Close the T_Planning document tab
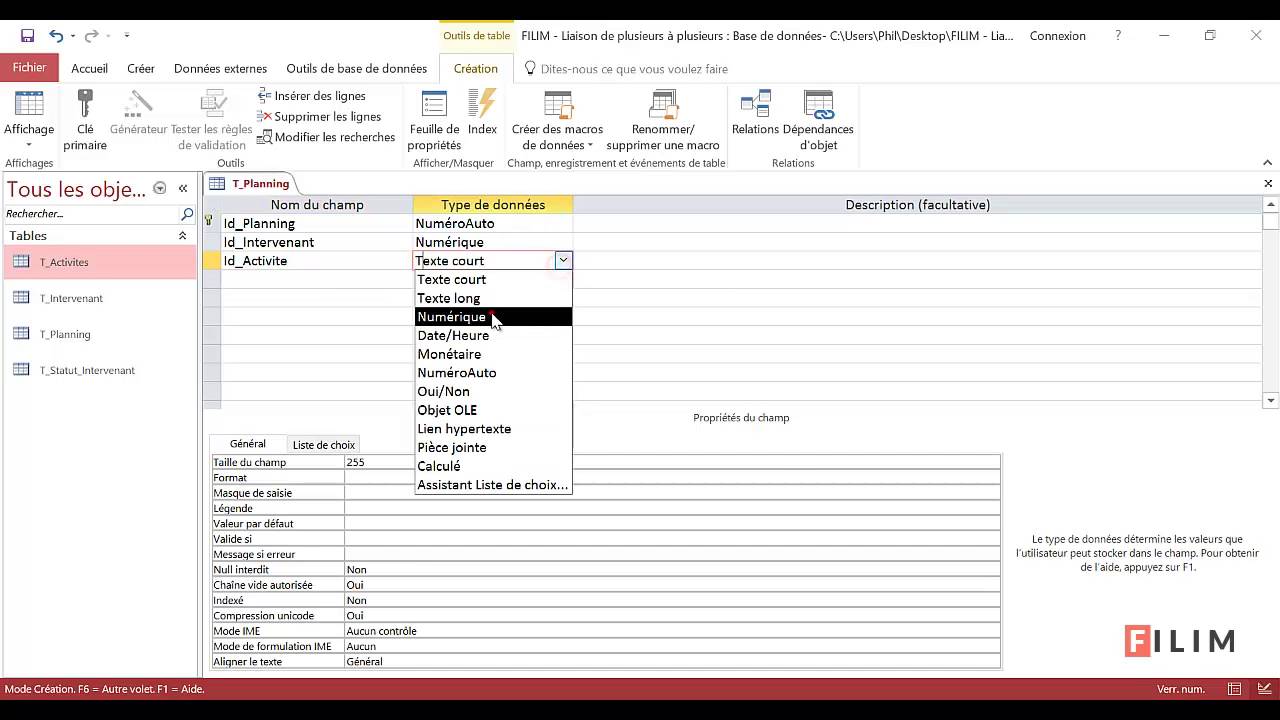 click(1268, 183)
